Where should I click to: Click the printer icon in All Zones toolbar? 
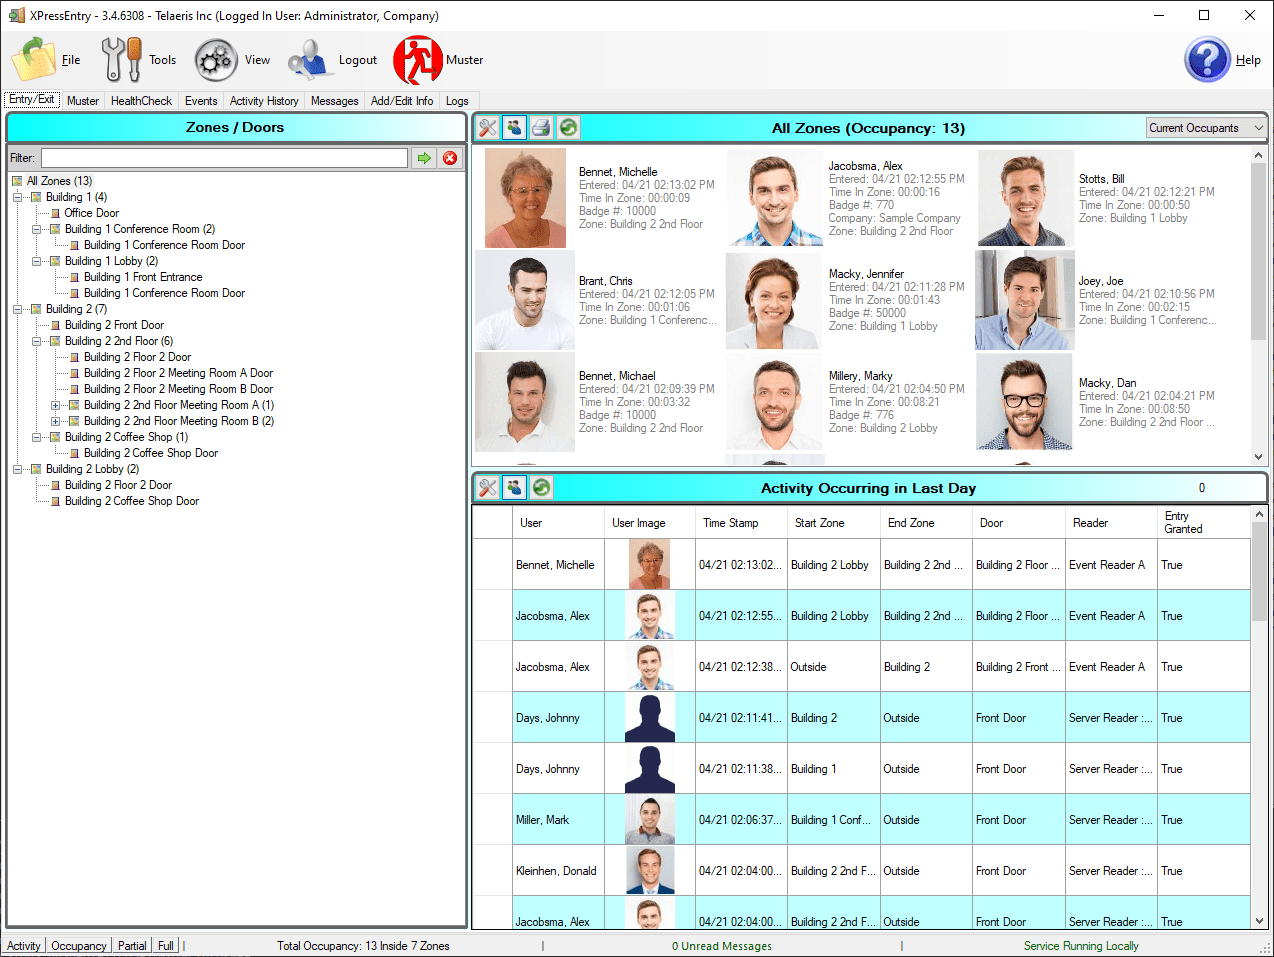(541, 128)
